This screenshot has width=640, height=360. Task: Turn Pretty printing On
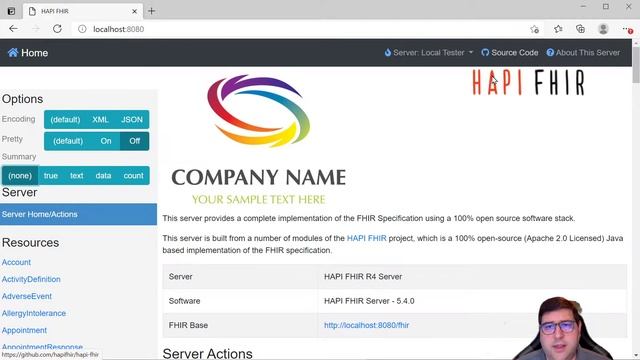106,141
